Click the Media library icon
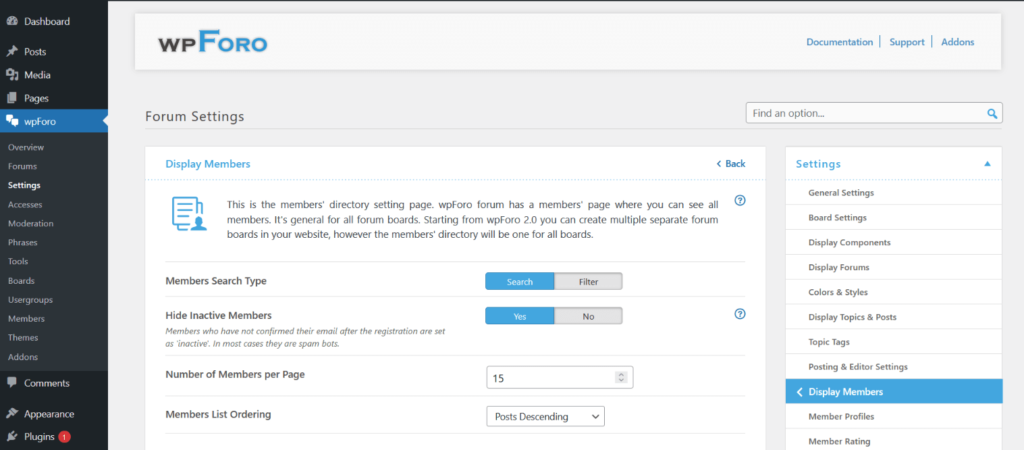The image size is (1024, 450). pos(12,75)
